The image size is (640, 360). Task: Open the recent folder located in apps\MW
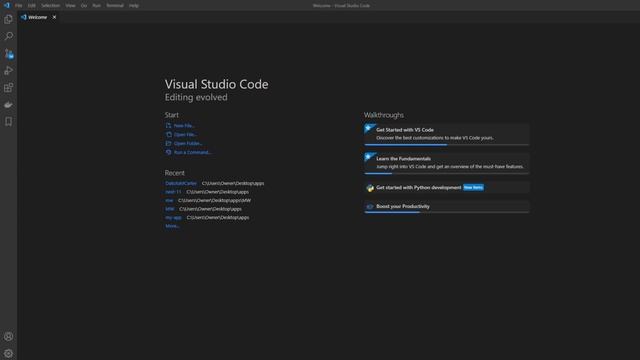coord(169,200)
